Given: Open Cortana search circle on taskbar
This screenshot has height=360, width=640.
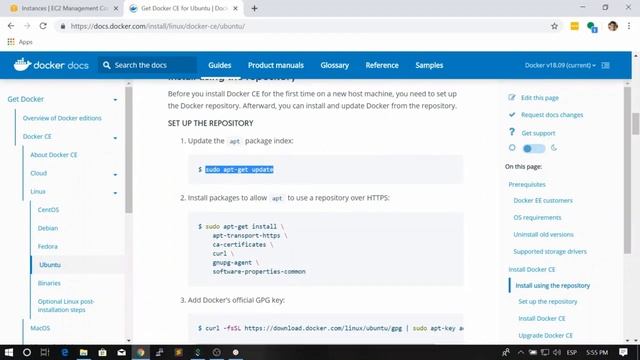Looking at the screenshot, I should coord(27,352).
